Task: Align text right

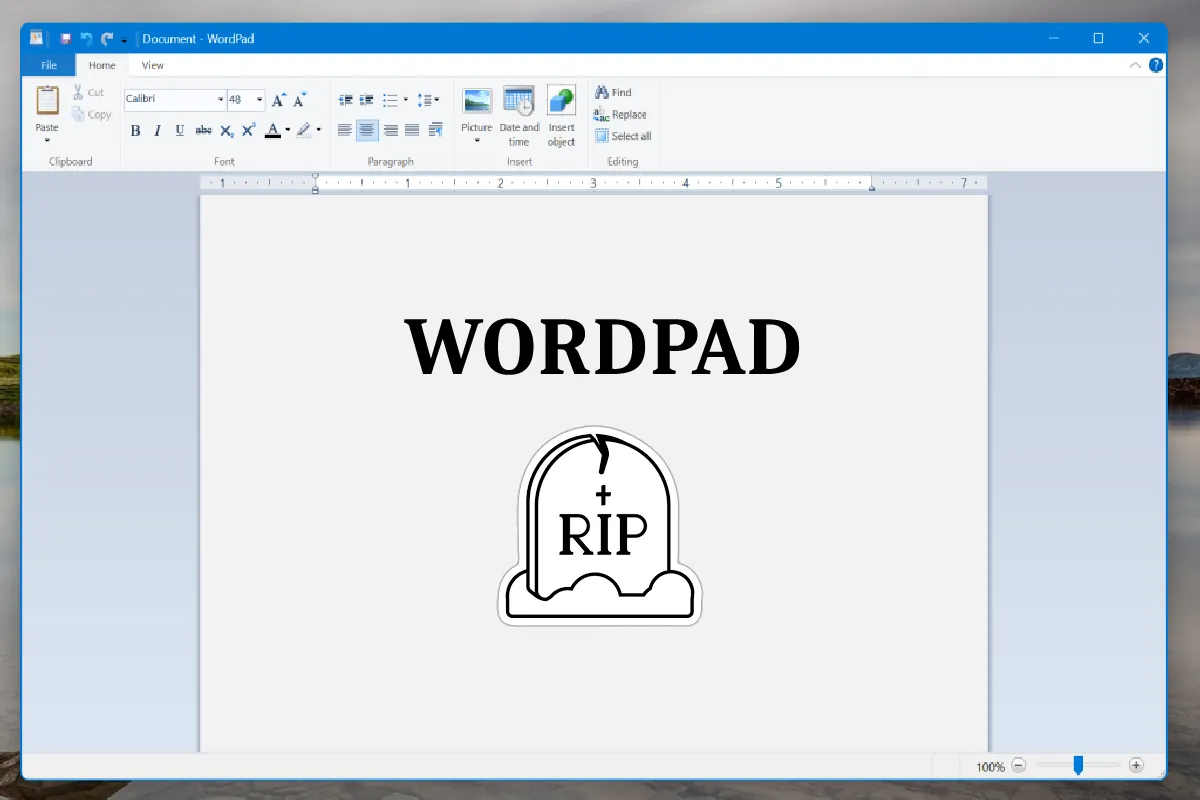Action: (390, 130)
